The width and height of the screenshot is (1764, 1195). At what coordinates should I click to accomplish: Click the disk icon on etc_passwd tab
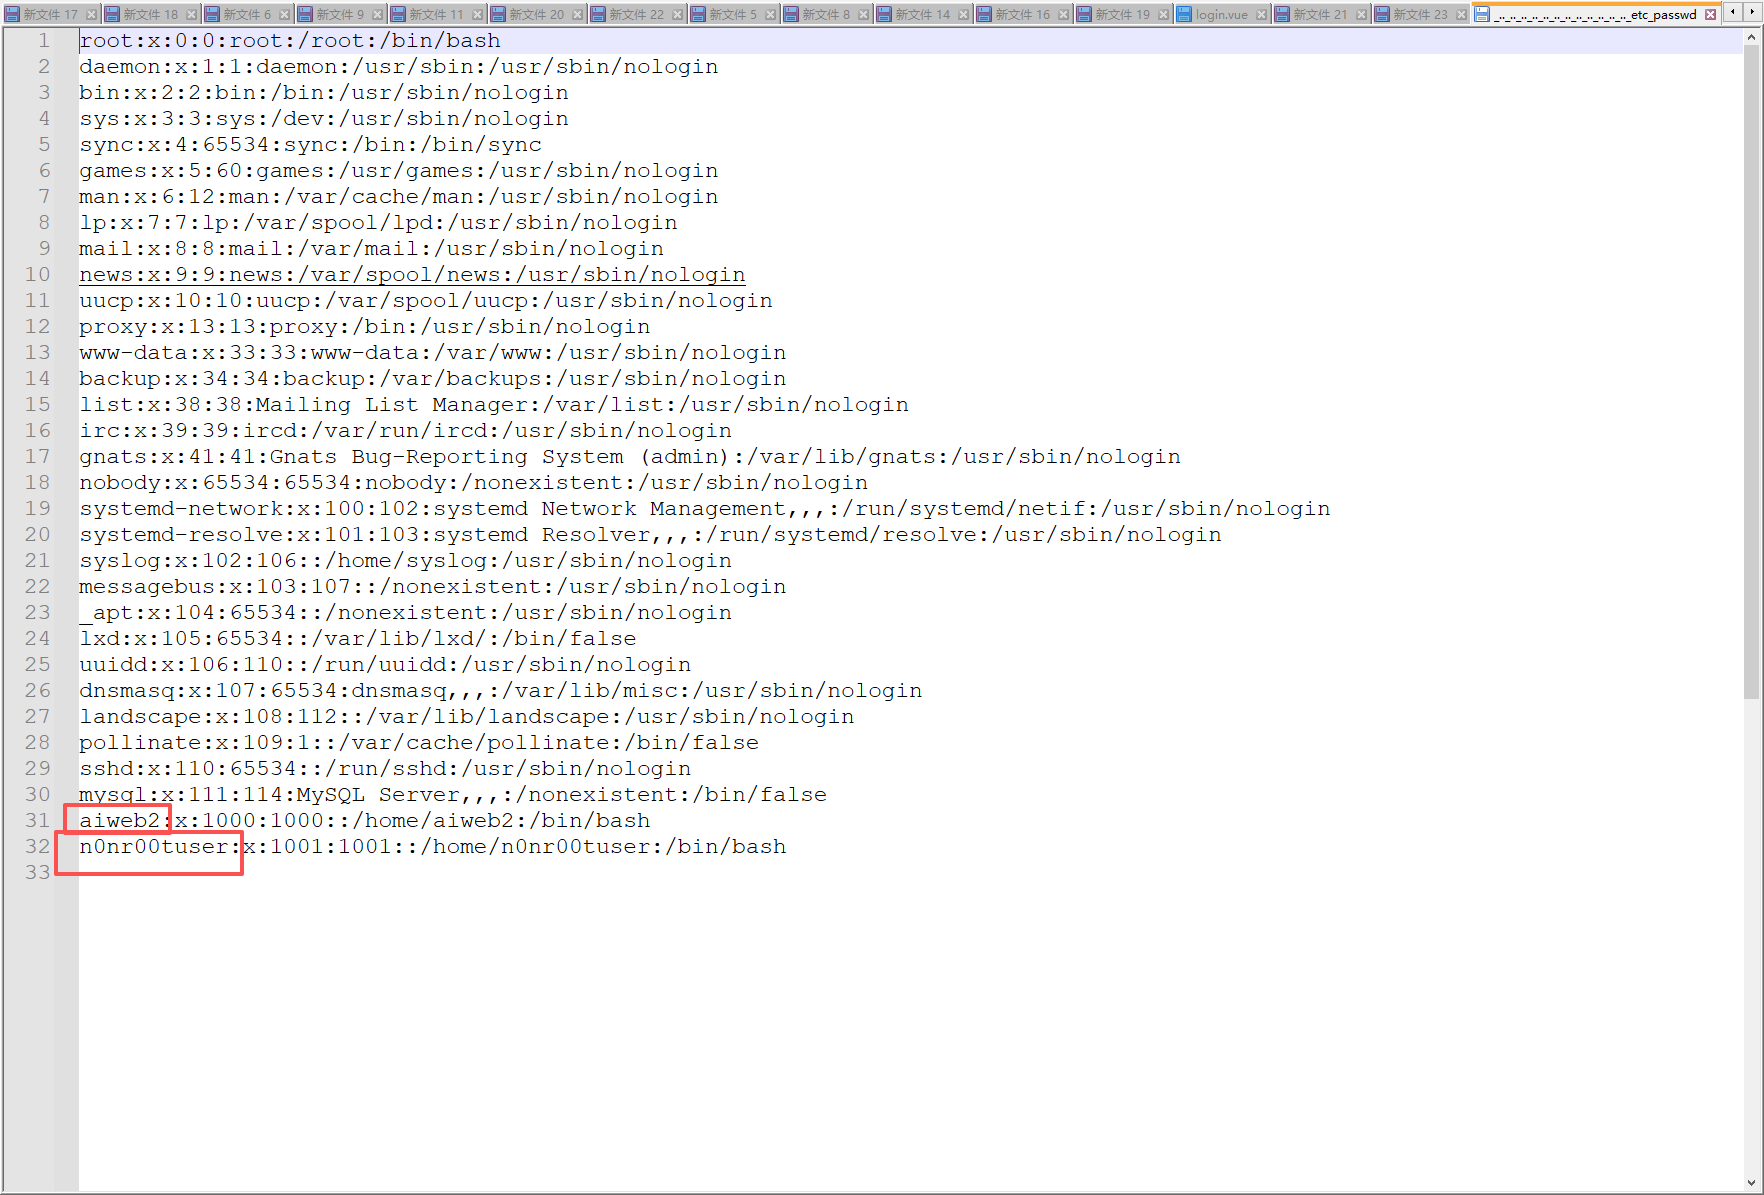1482,14
